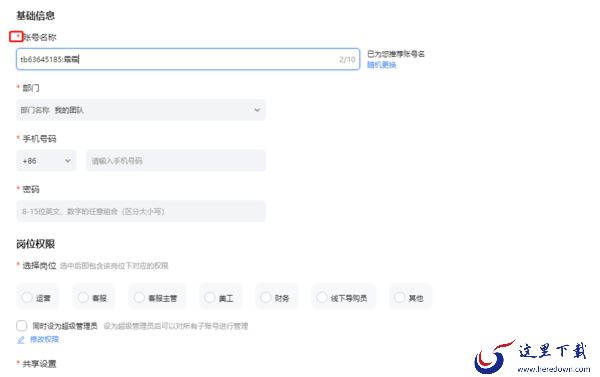The image size is (600, 377).
Task: Click the pencil icon beside 修改权限
Action: 21,339
